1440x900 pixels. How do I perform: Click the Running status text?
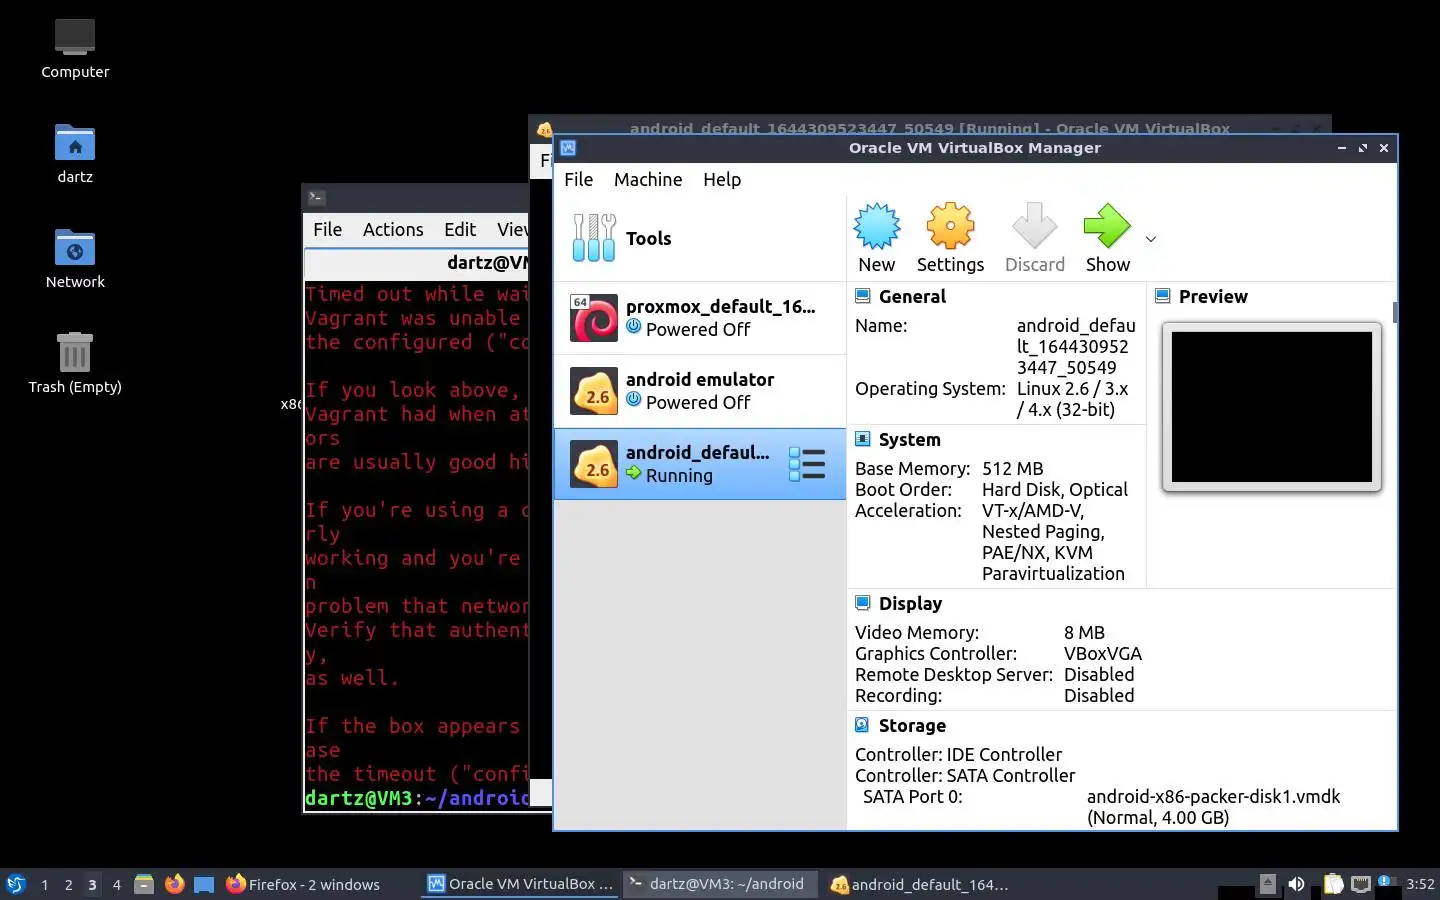(x=679, y=475)
